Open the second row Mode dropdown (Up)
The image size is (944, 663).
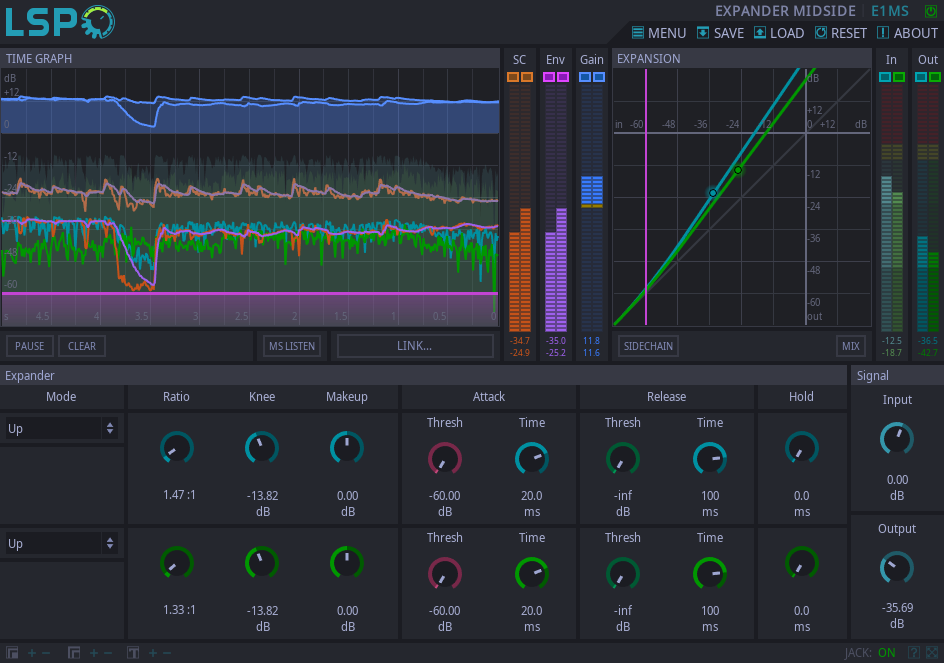(60, 544)
